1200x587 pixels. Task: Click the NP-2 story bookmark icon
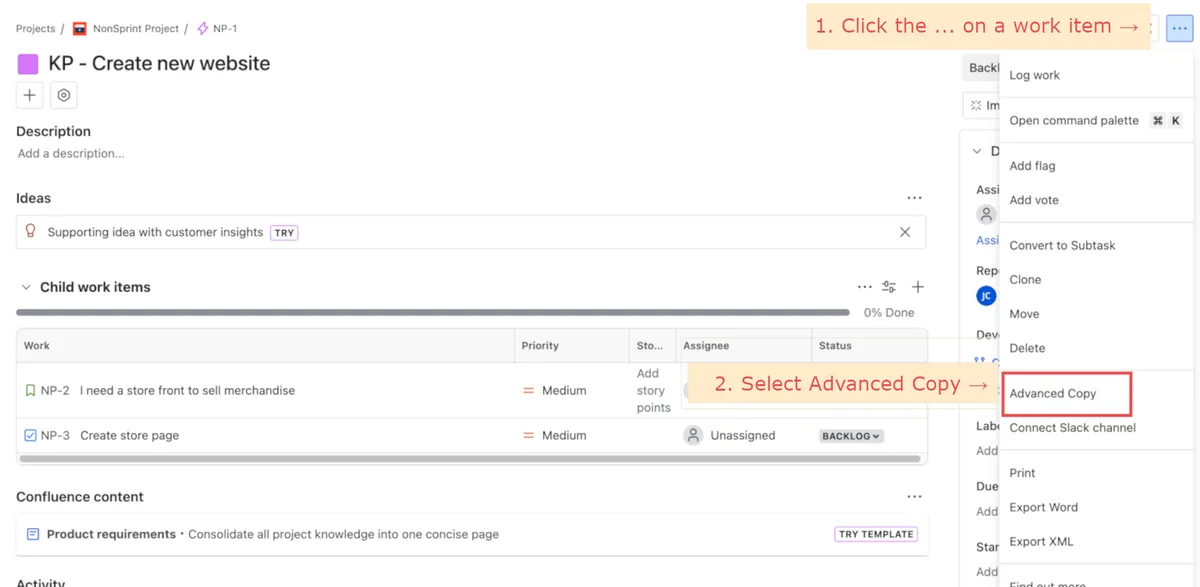pos(30,391)
